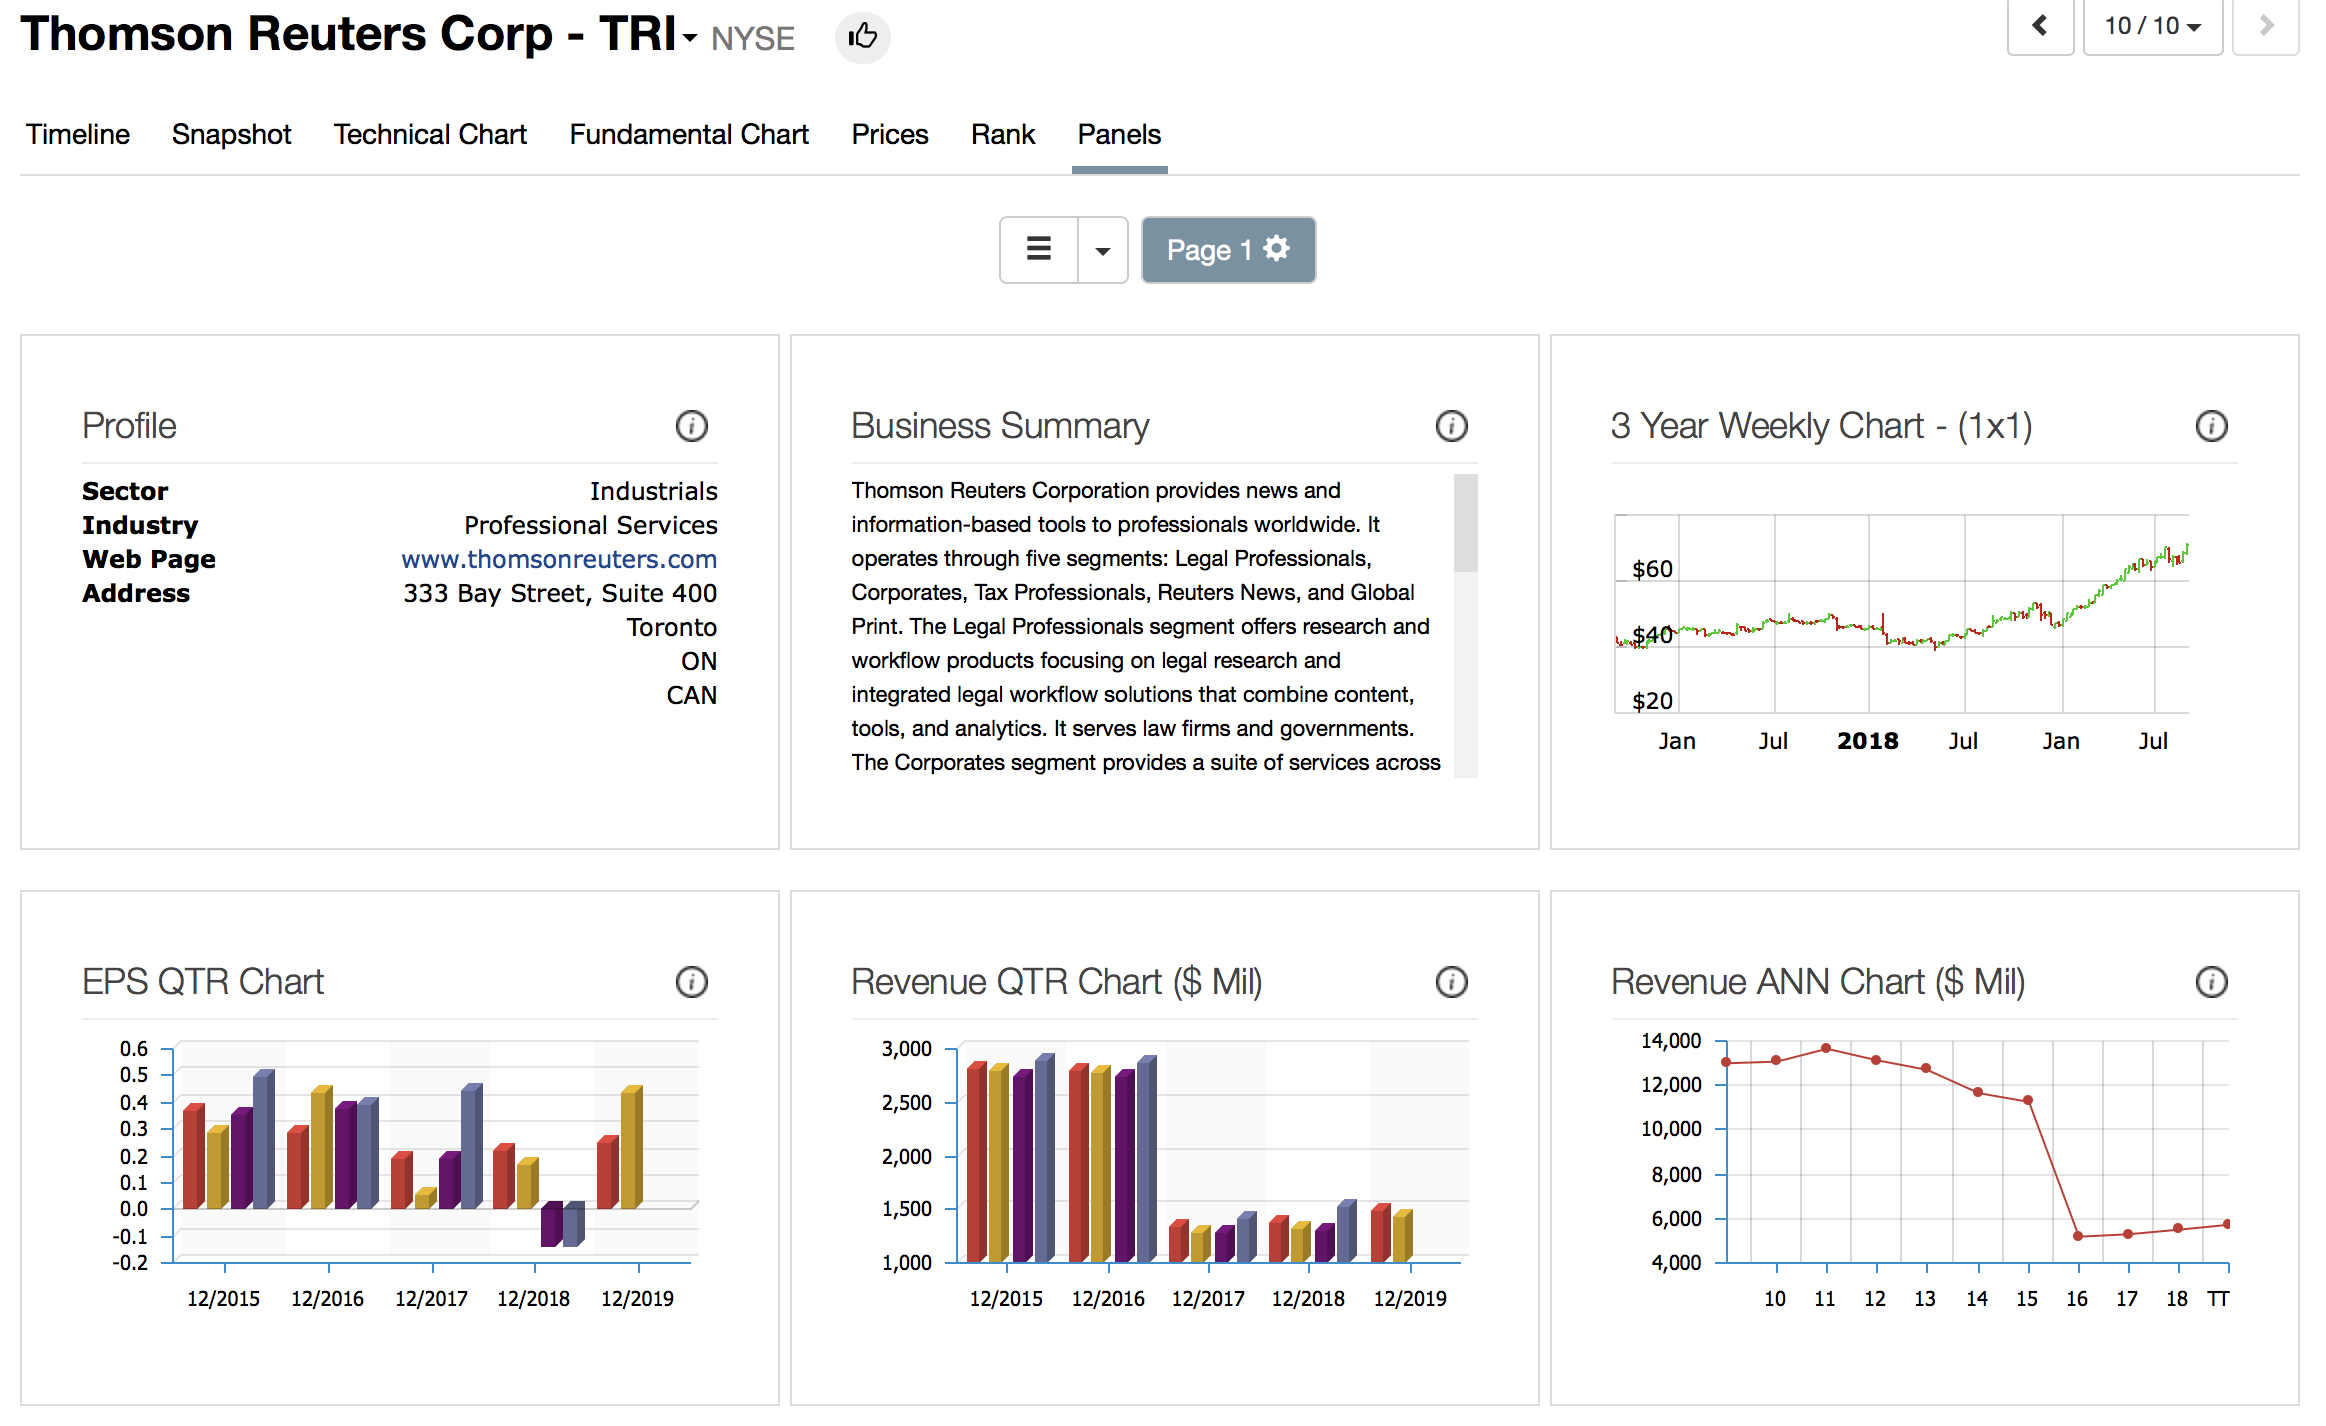Open www.thomsonreuters.com link
Screen dimensions: 2326x1426
[559, 559]
